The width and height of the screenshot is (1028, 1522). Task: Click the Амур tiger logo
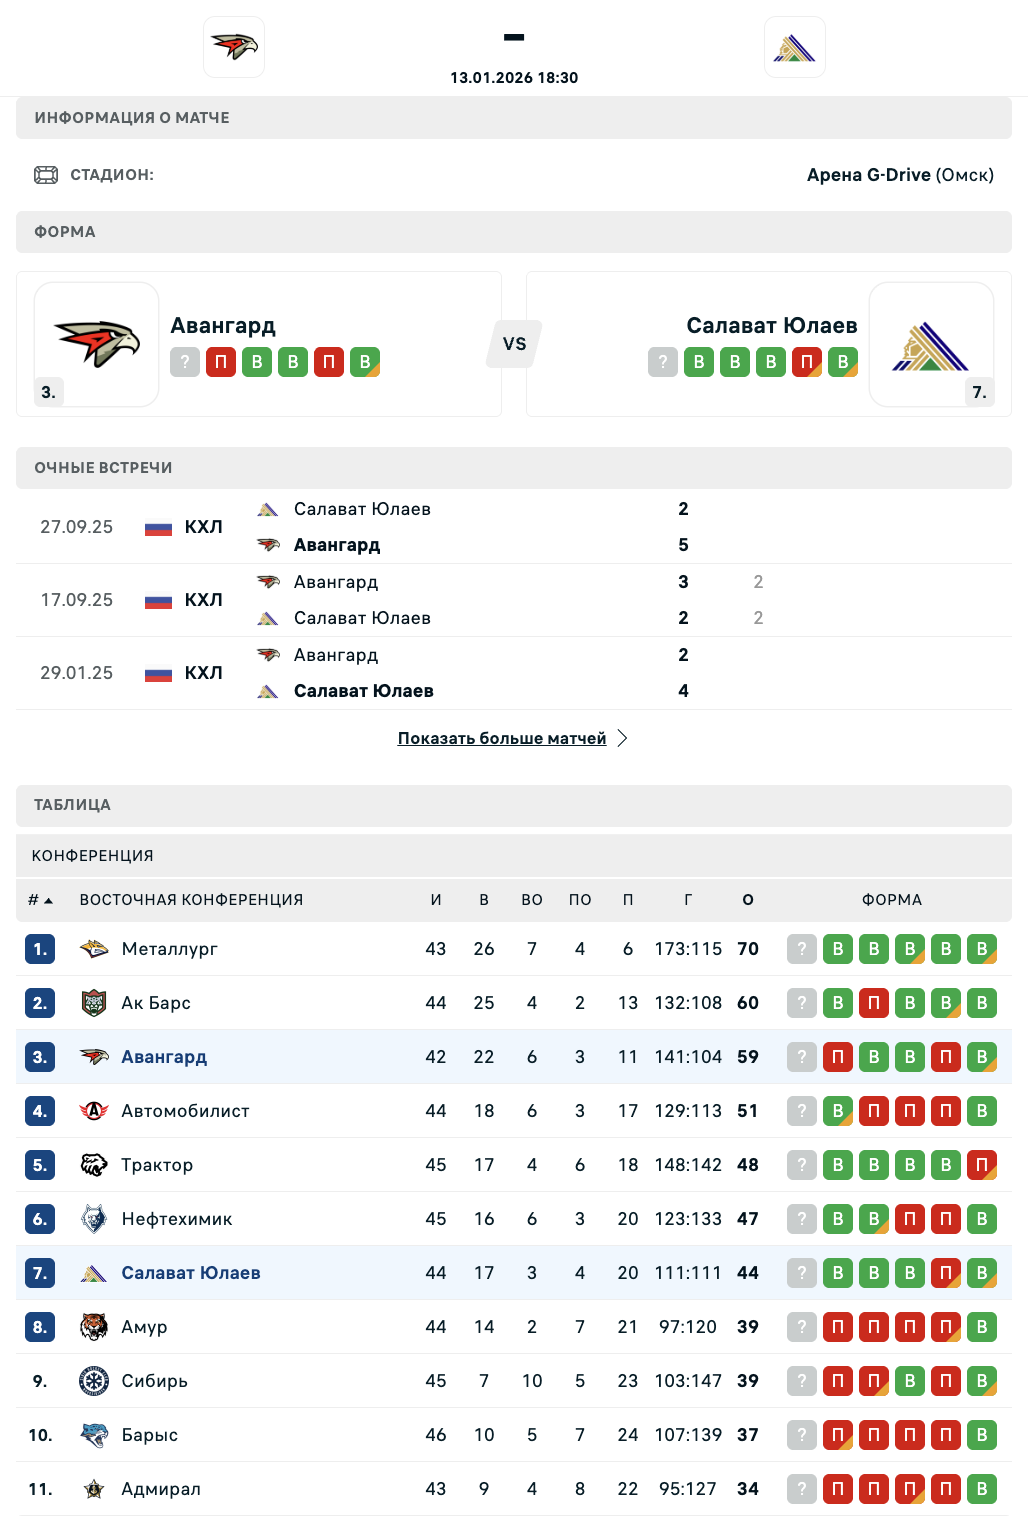click(94, 1327)
